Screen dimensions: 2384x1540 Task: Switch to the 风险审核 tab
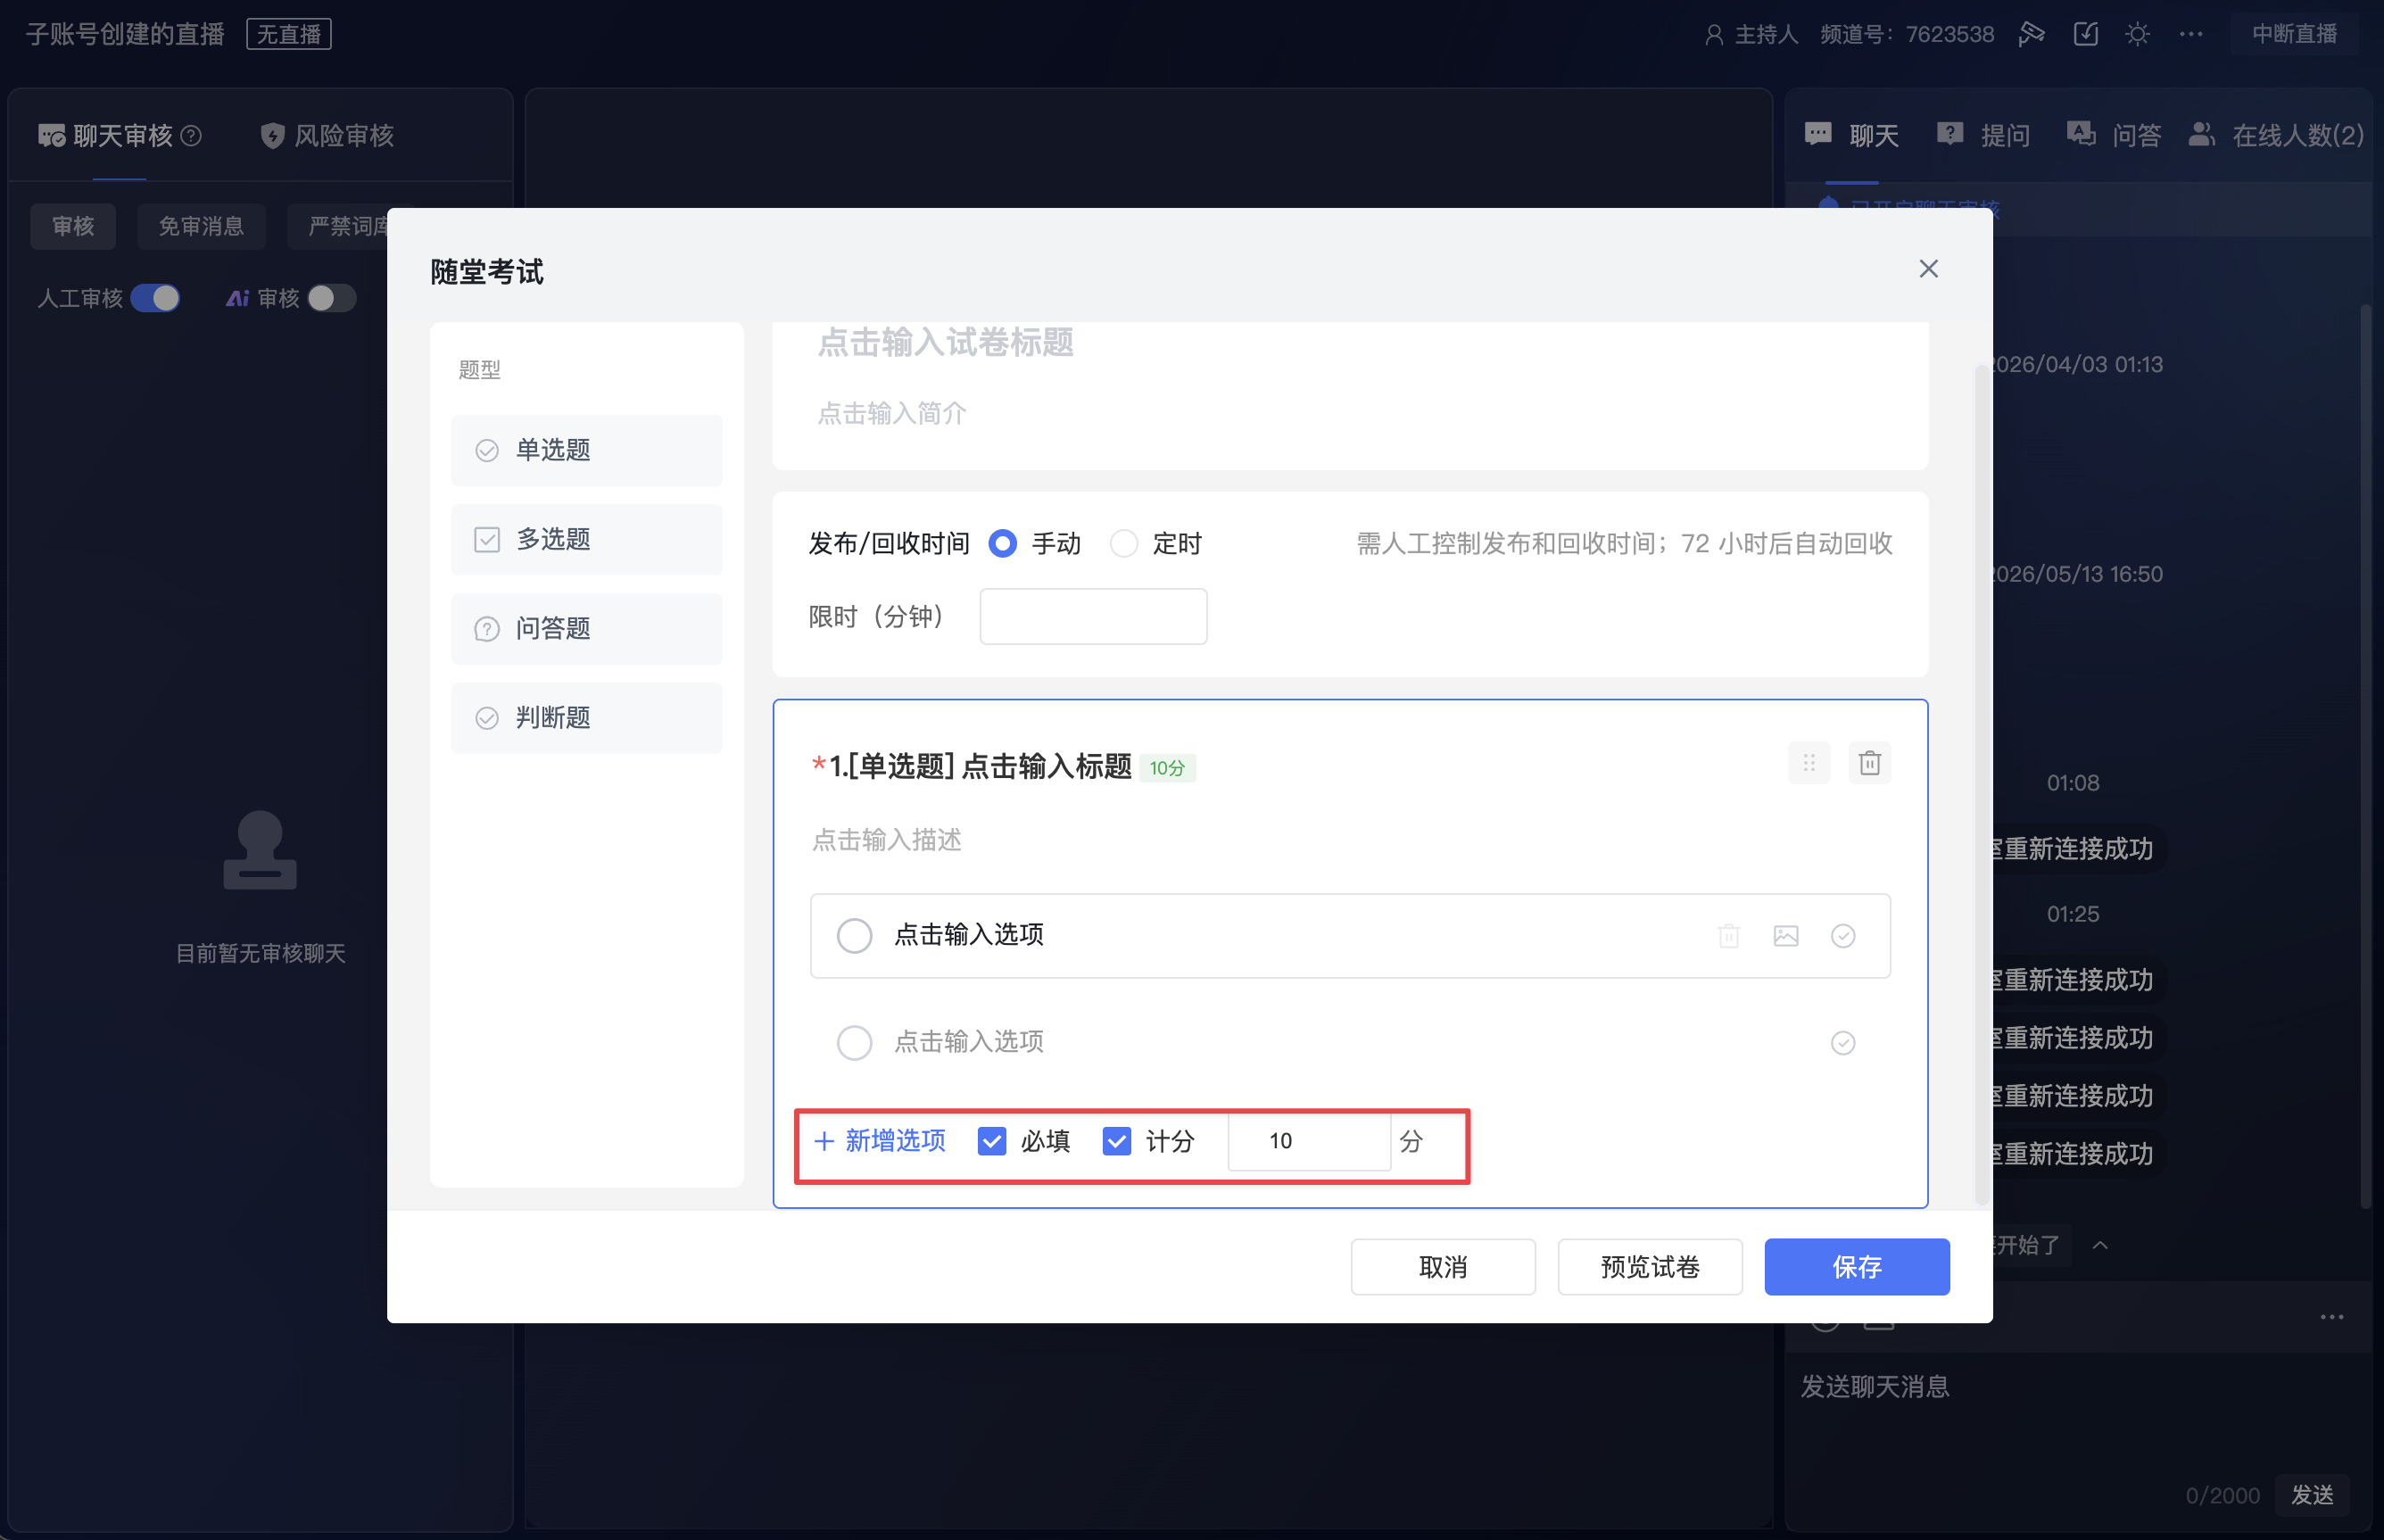click(x=327, y=135)
